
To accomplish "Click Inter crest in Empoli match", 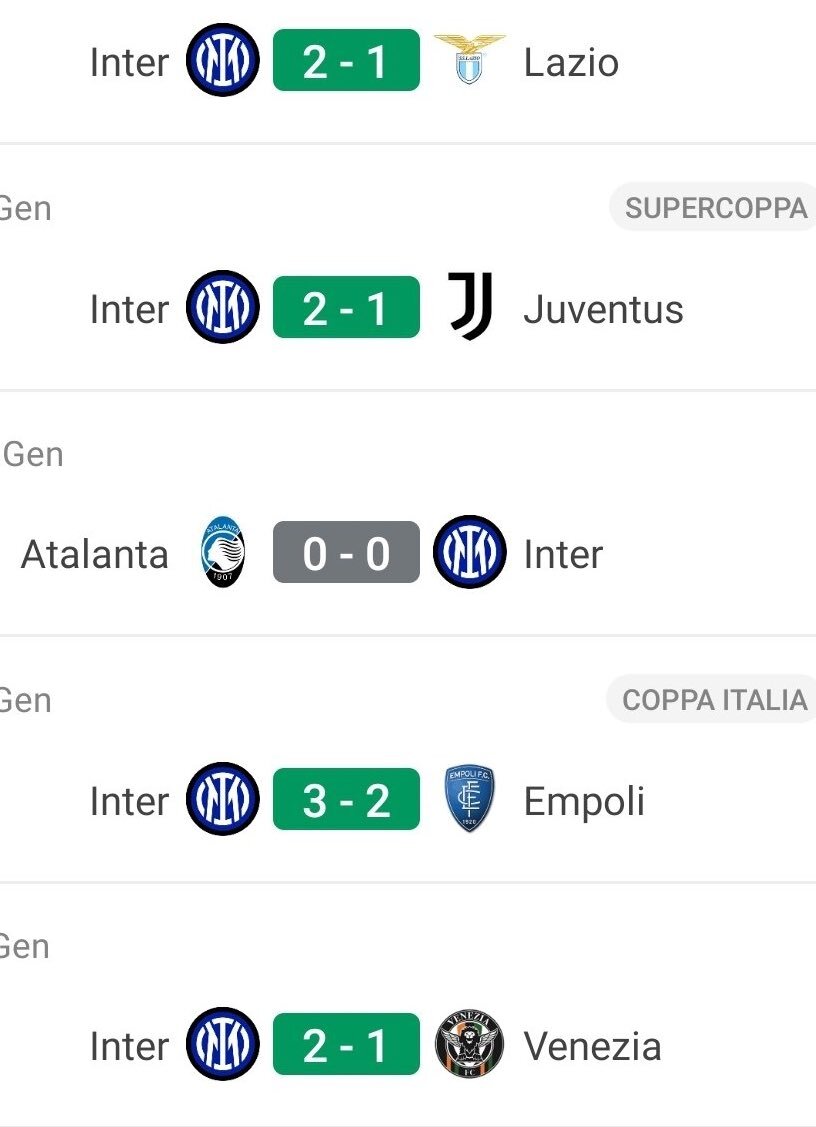I will [223, 799].
